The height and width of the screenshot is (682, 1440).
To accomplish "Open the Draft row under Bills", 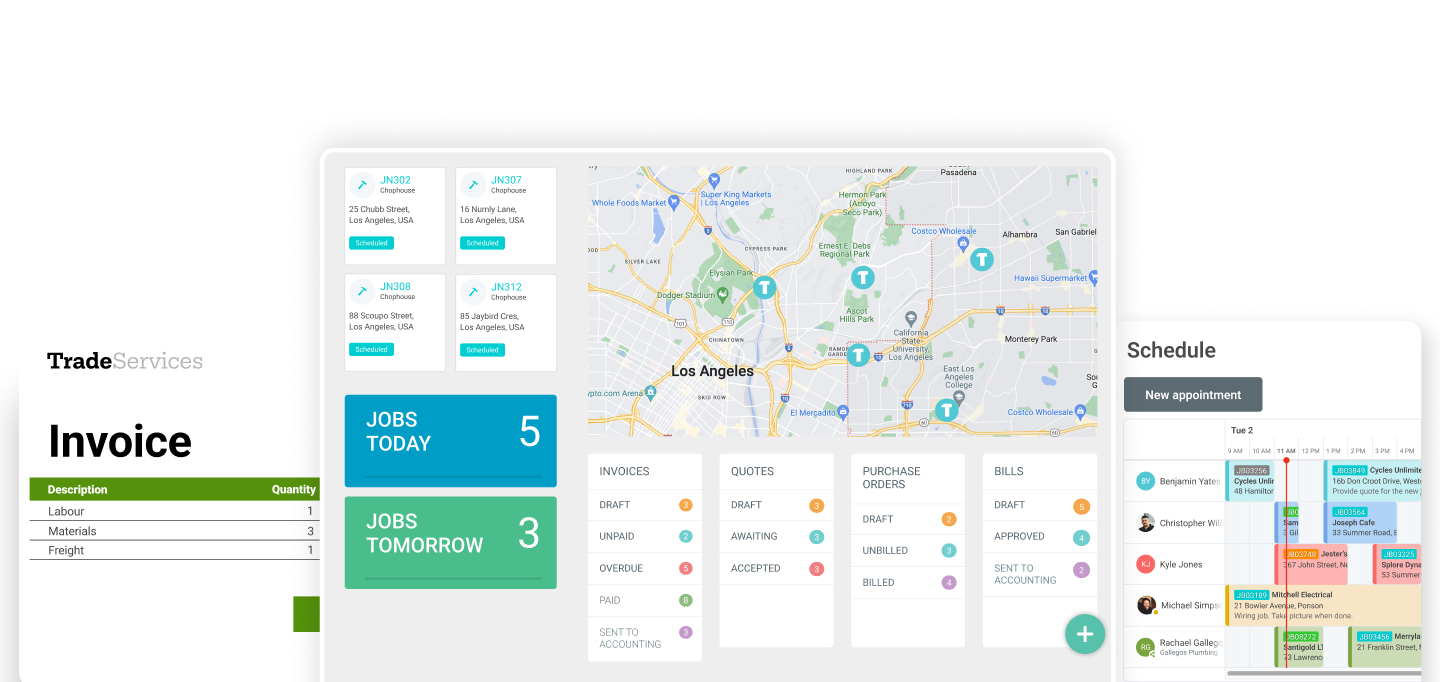I will (1040, 505).
